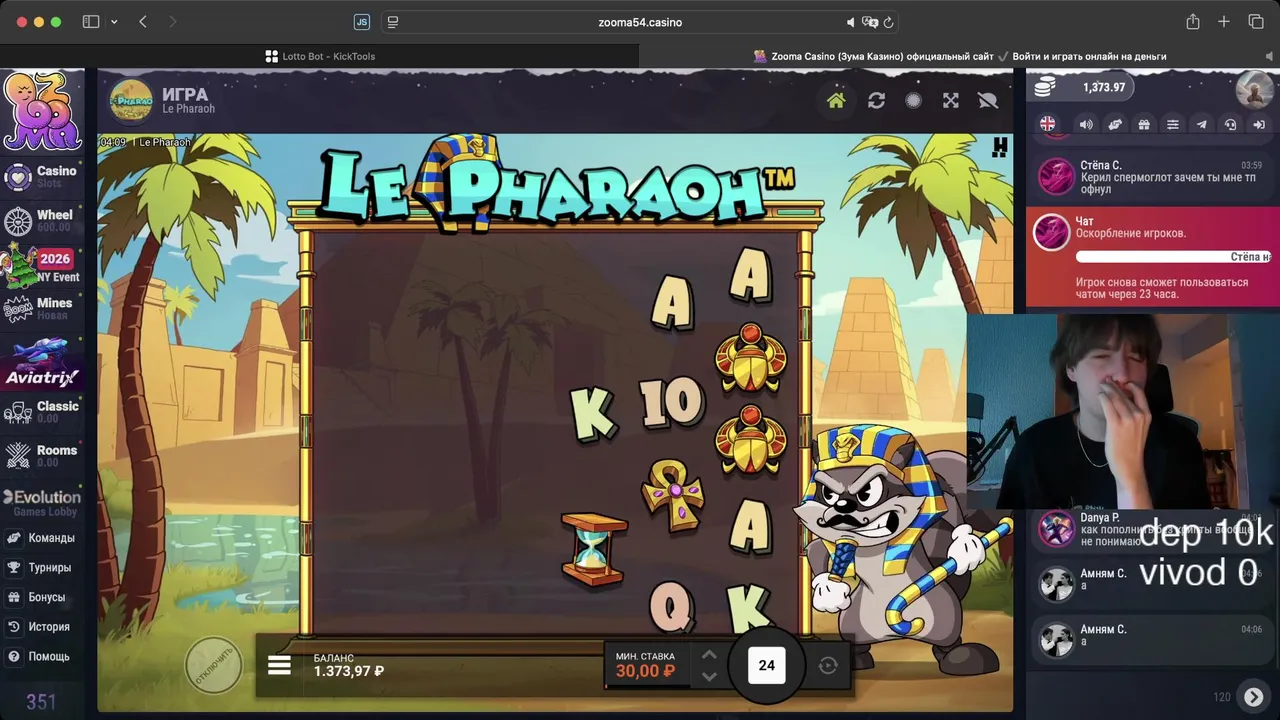
Task: Open the Classic game mode
Action: [x=42, y=412]
